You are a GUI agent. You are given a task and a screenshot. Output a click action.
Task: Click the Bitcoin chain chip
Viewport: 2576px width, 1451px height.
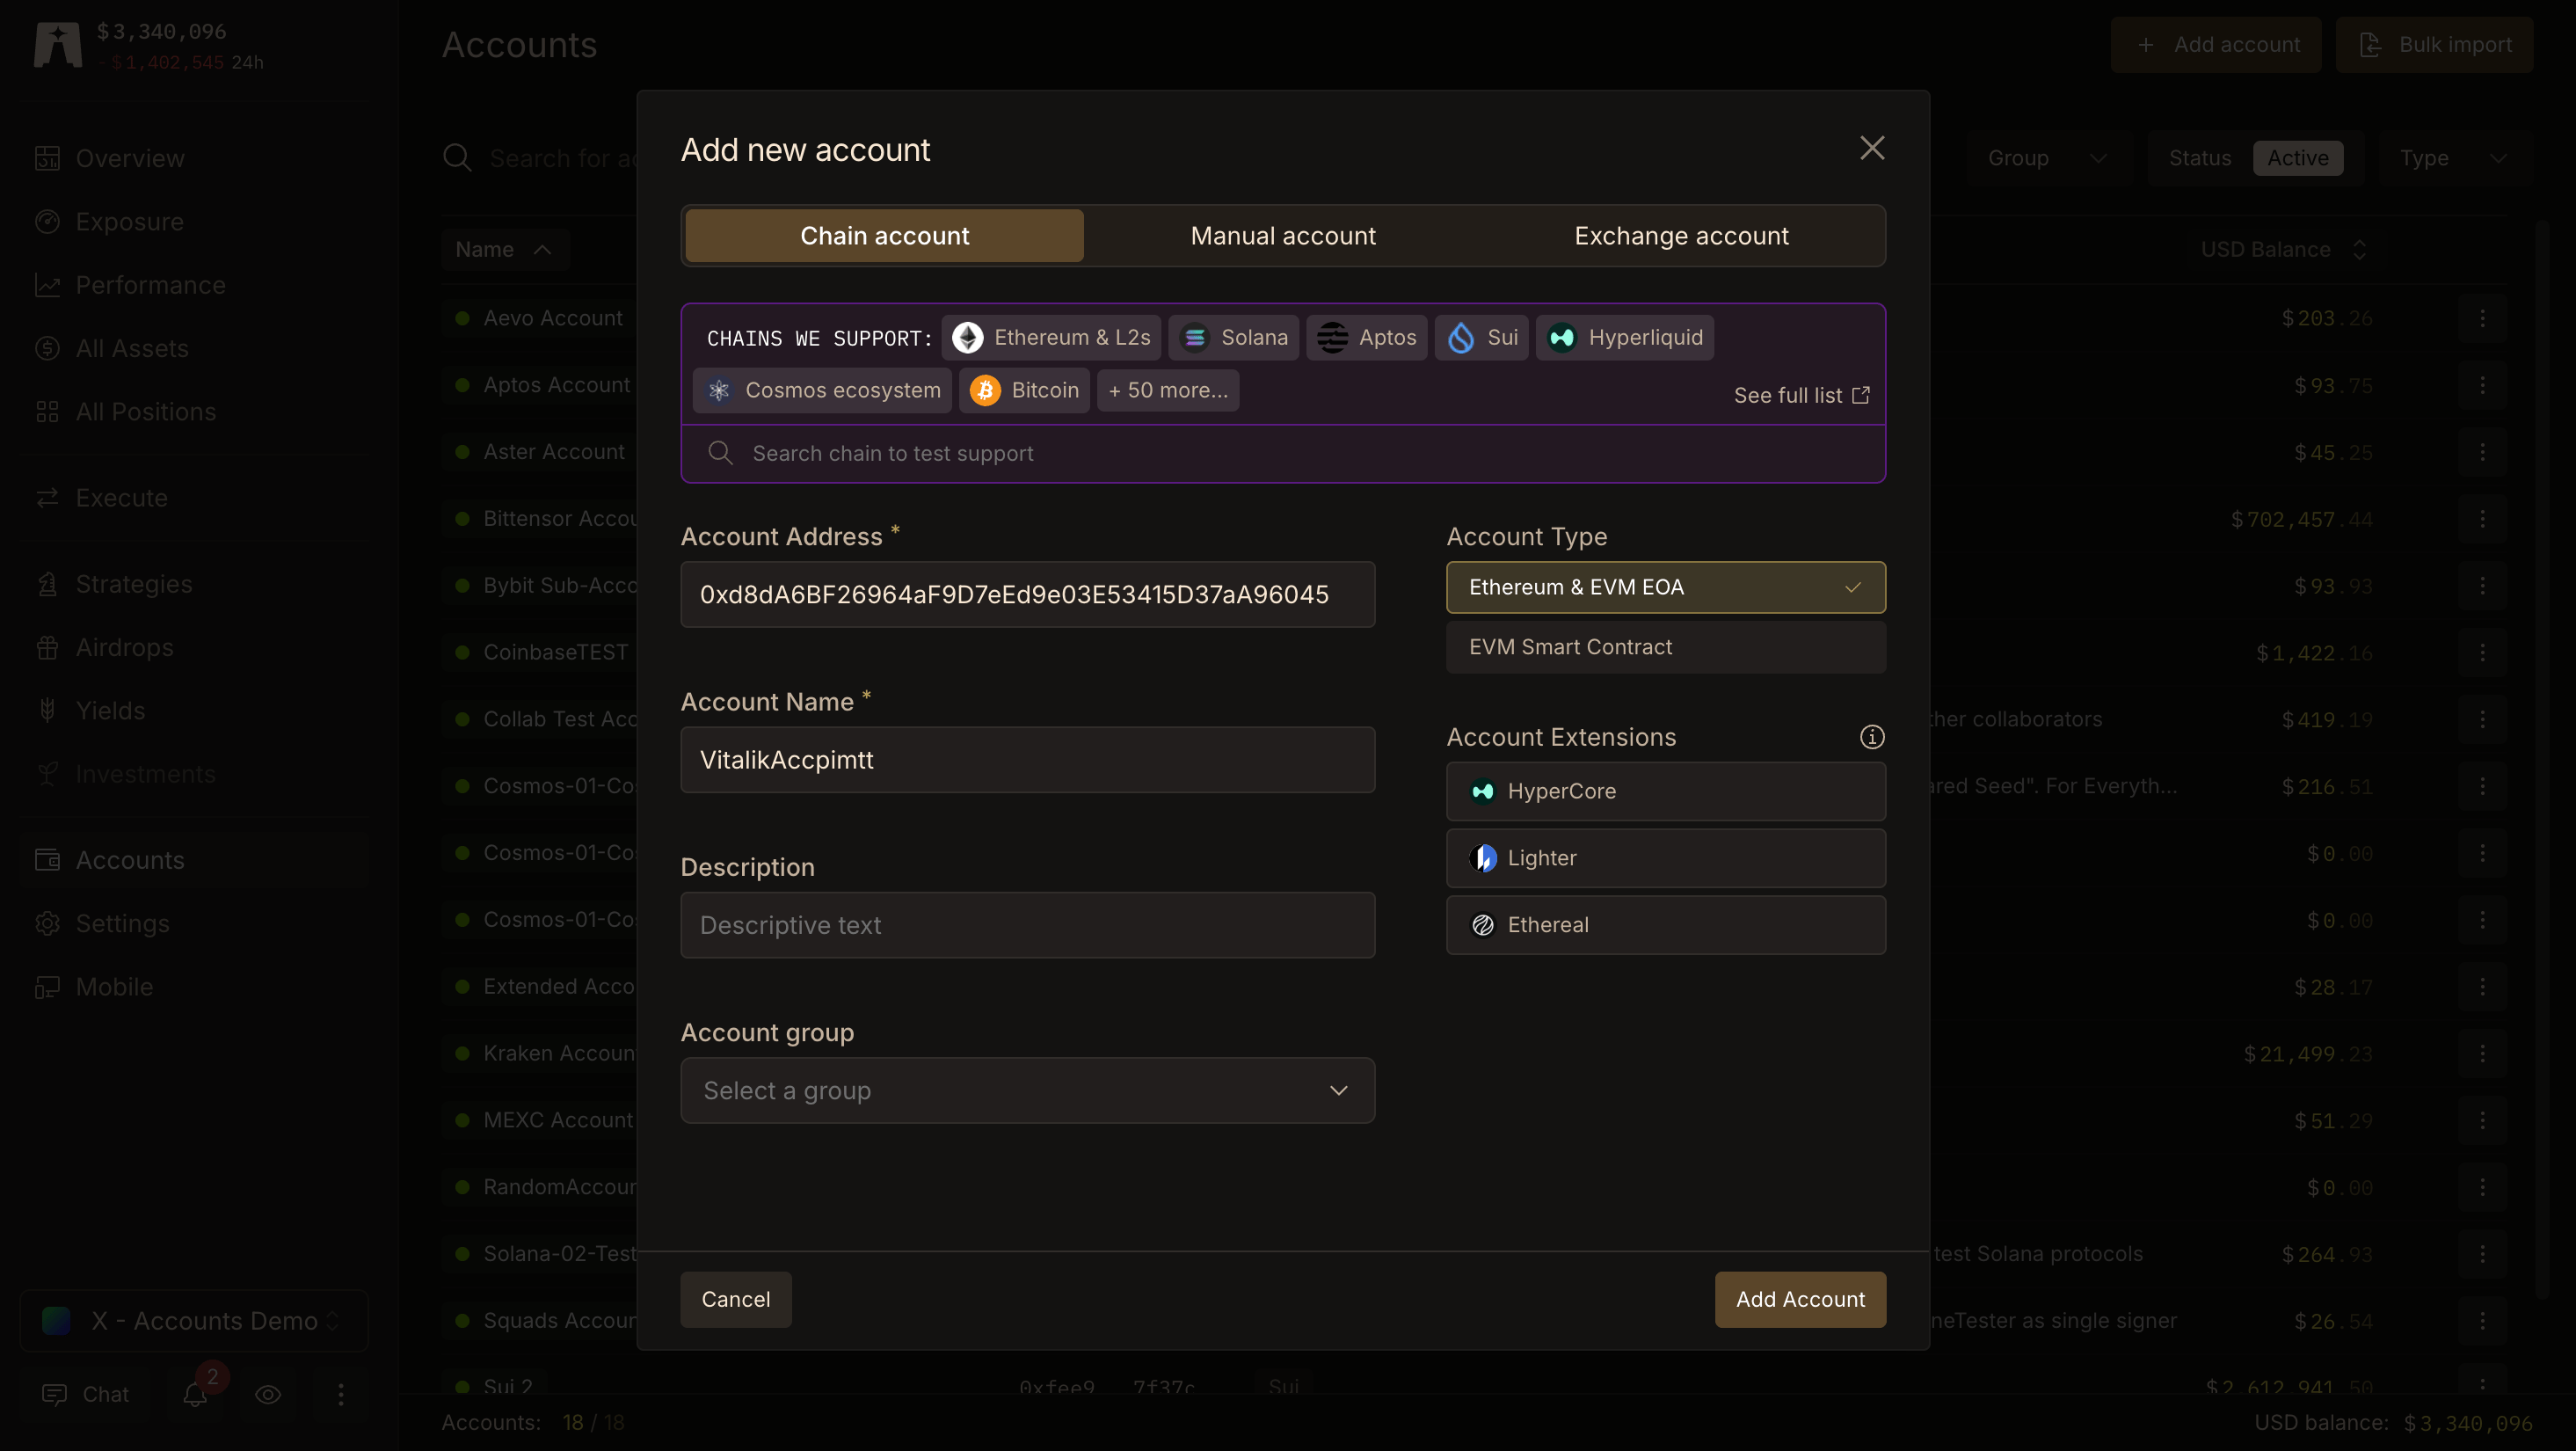click(x=1024, y=390)
